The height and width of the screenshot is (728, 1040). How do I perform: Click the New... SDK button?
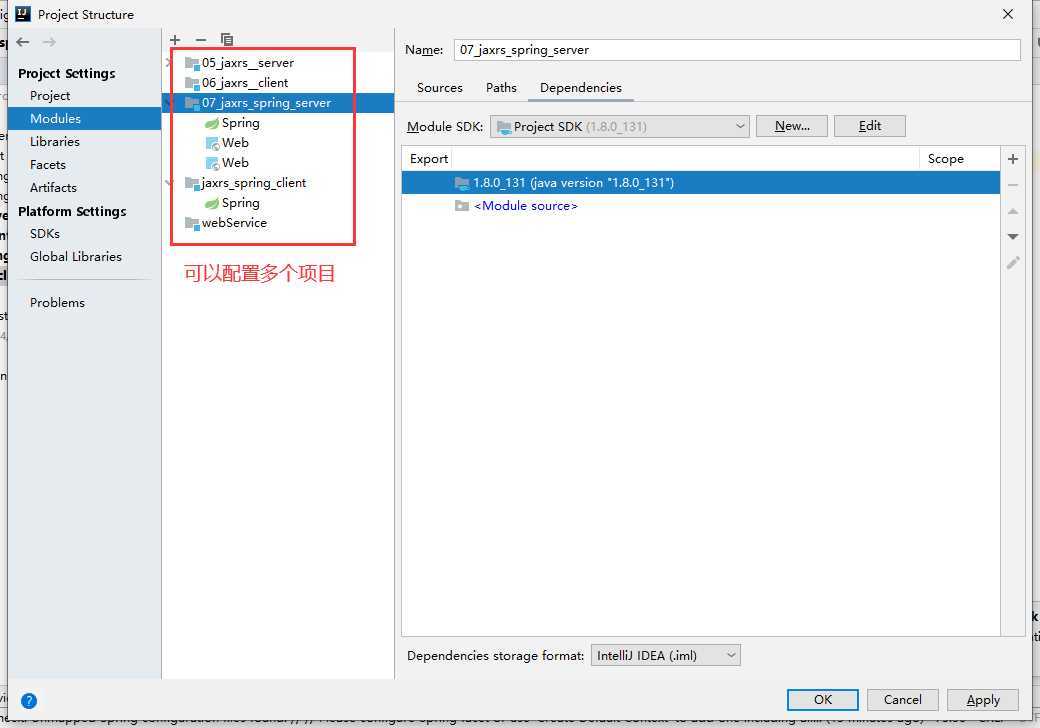pyautogui.click(x=792, y=126)
